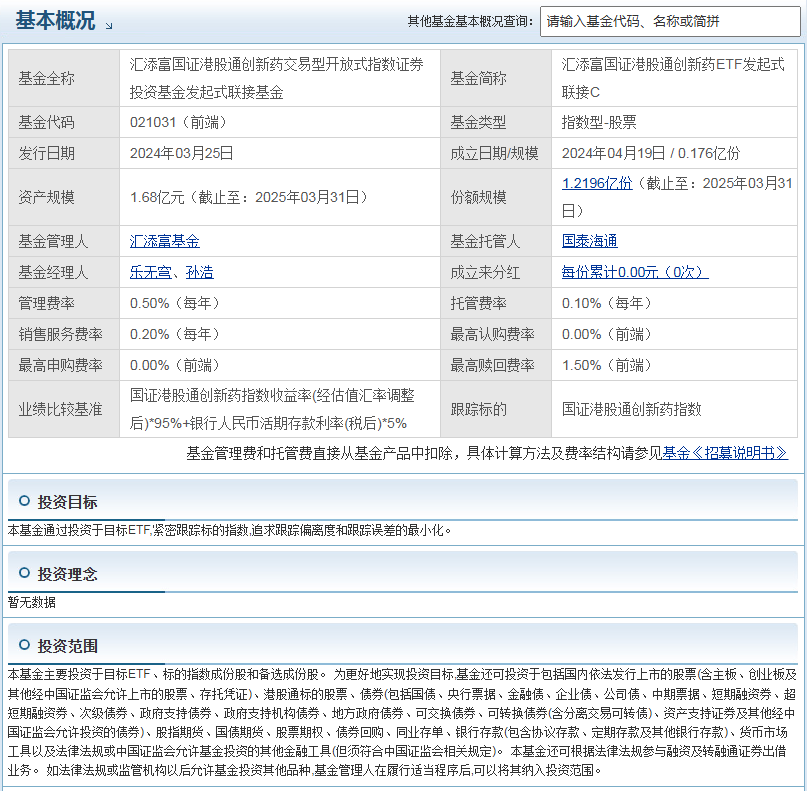Open fund manager 乐无穹 profile link
Screen dimensions: 807x791
coord(150,272)
